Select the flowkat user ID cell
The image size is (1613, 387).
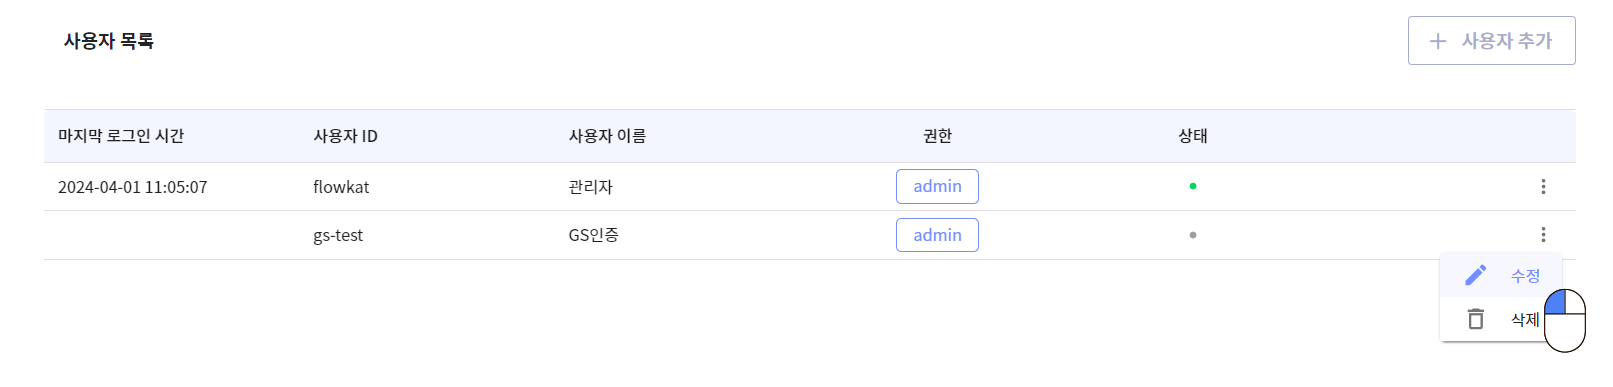click(341, 187)
